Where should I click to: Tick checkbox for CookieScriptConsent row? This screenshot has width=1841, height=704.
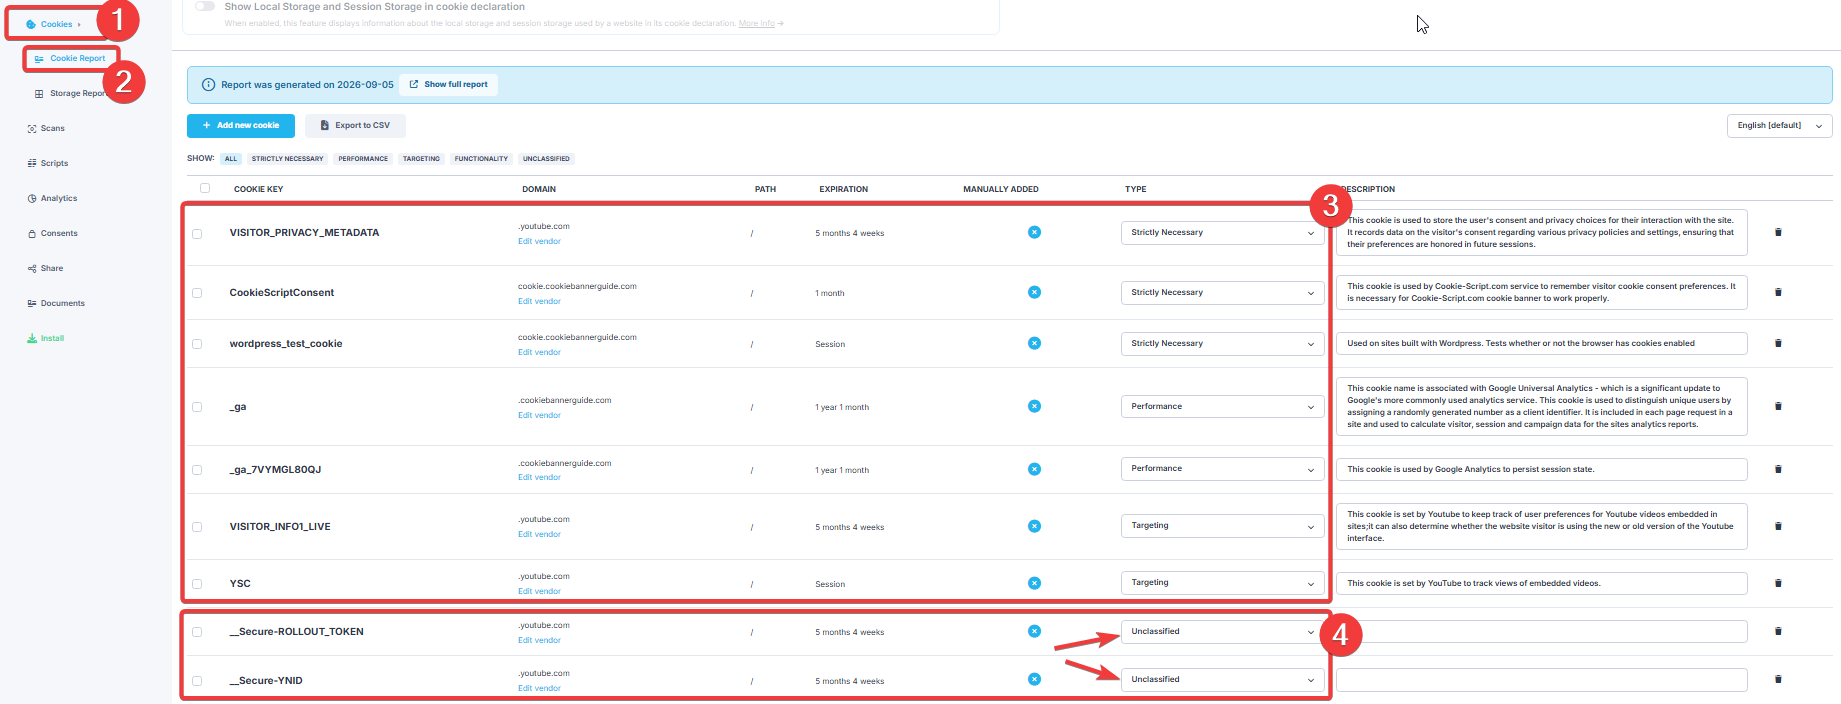pos(197,293)
